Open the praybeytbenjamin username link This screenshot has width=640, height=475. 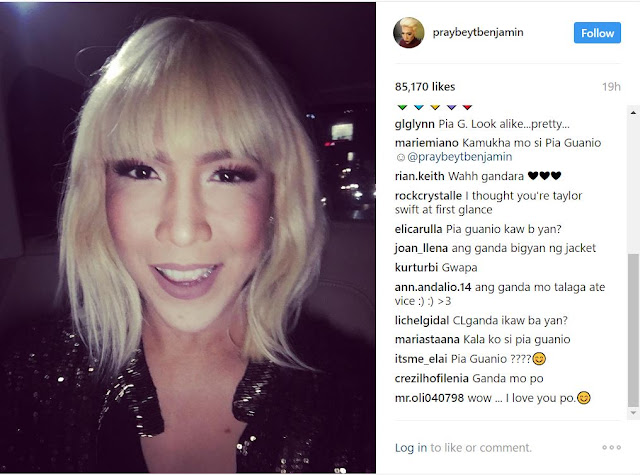[x=478, y=33]
